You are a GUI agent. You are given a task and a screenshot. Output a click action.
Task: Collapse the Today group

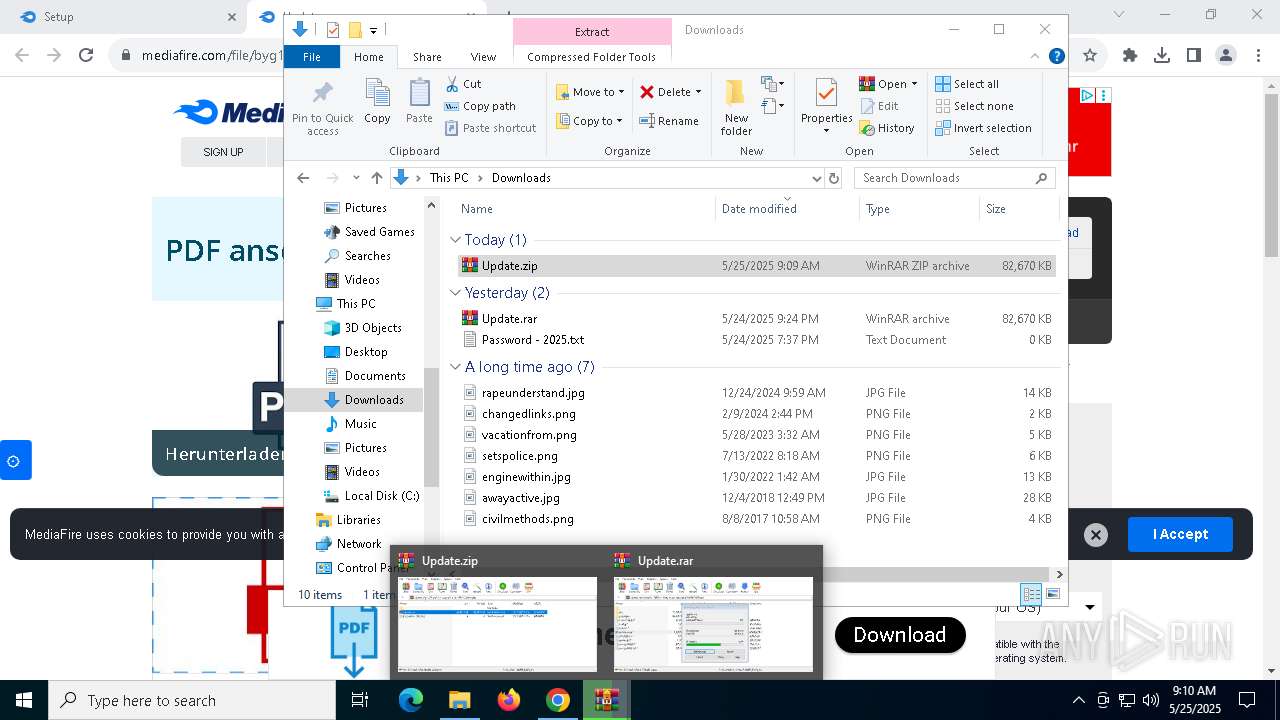(x=456, y=240)
